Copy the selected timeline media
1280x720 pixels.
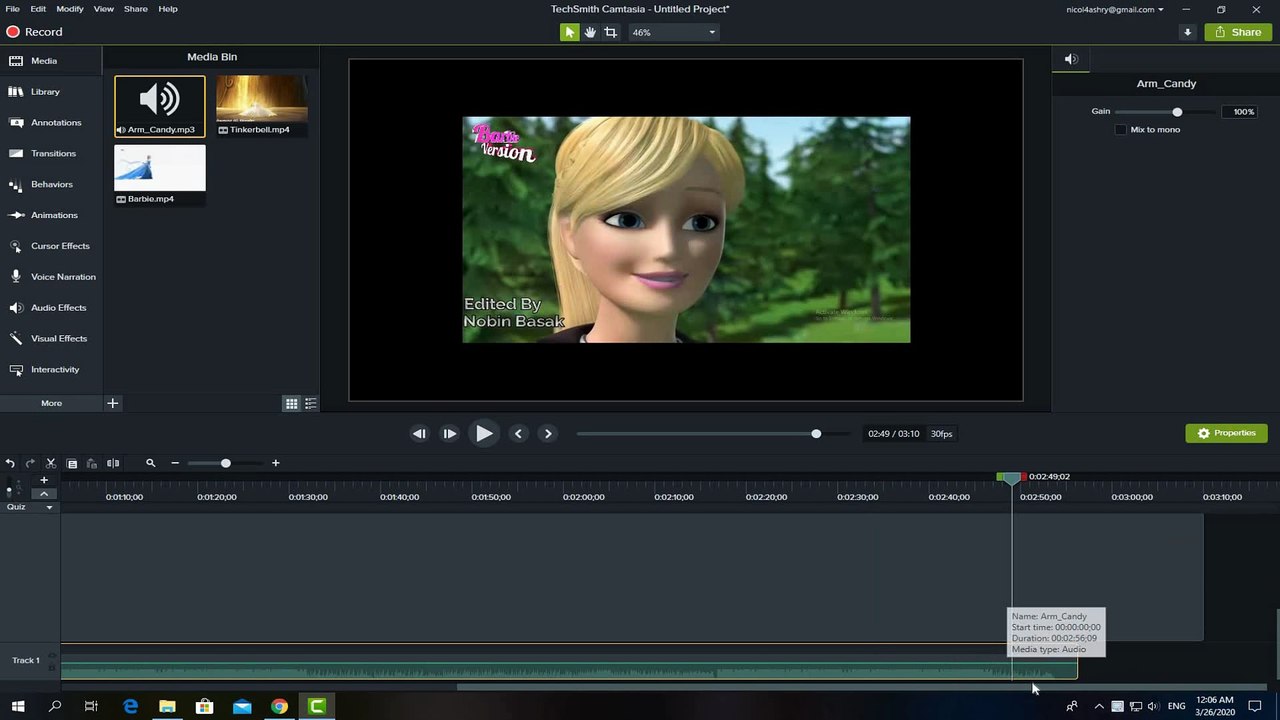pos(72,463)
